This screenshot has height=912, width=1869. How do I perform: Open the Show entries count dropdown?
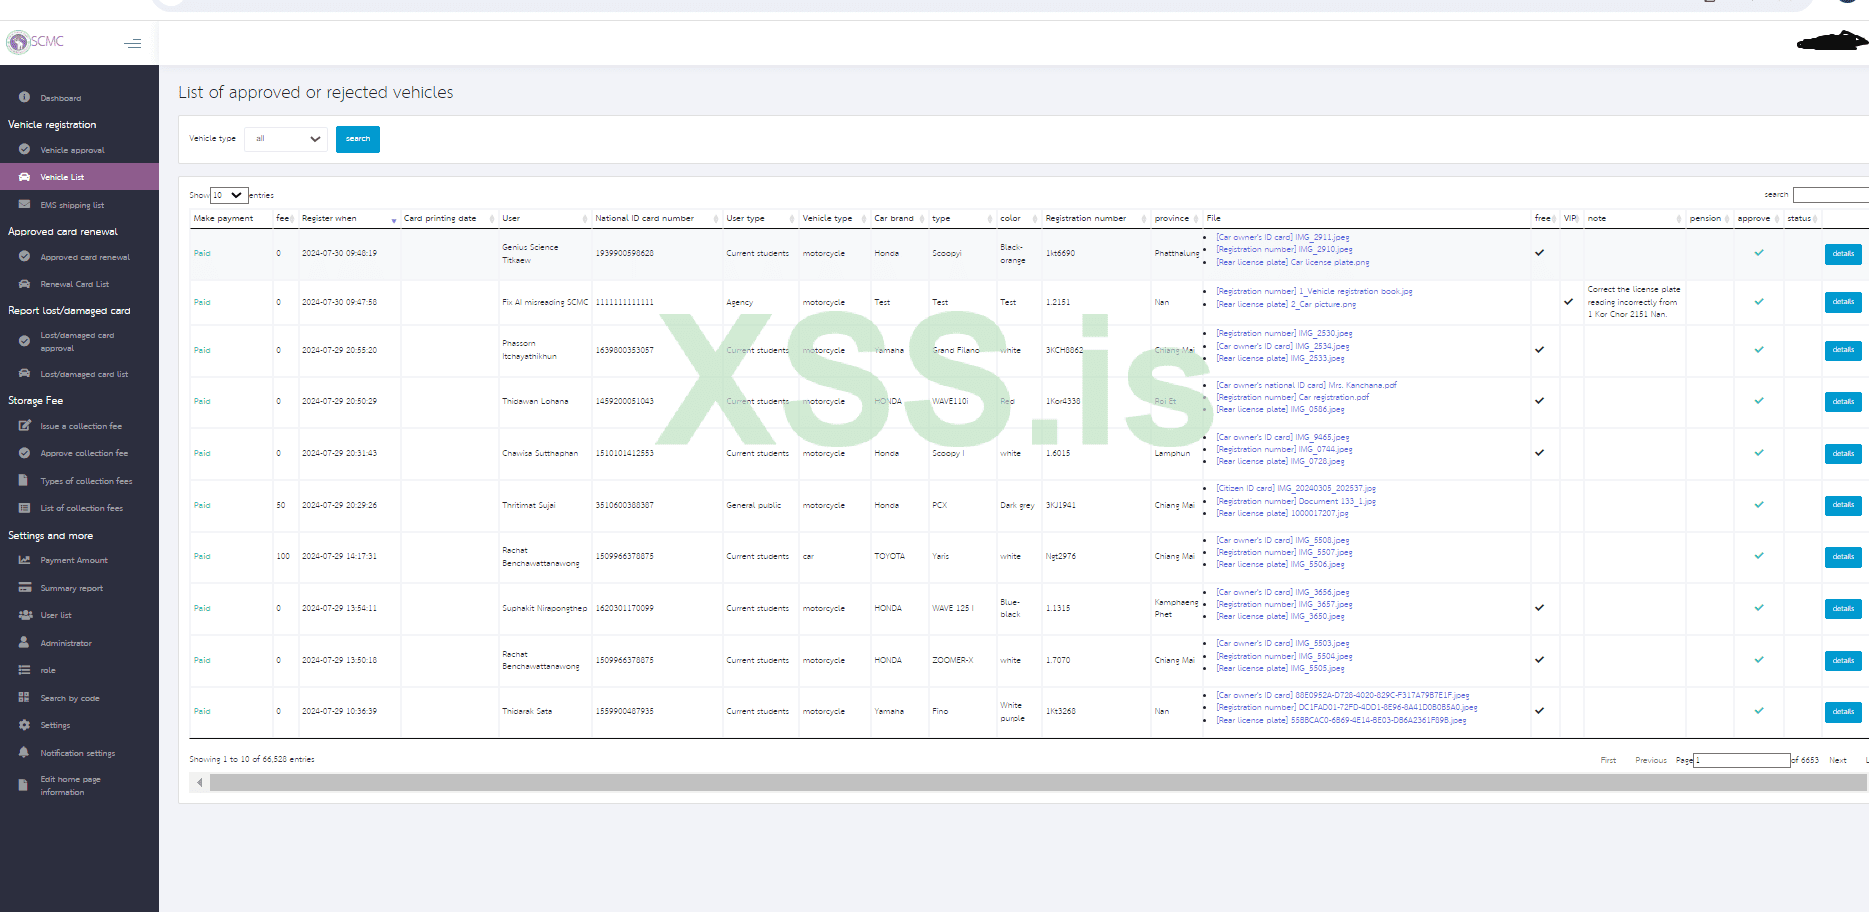tap(229, 195)
